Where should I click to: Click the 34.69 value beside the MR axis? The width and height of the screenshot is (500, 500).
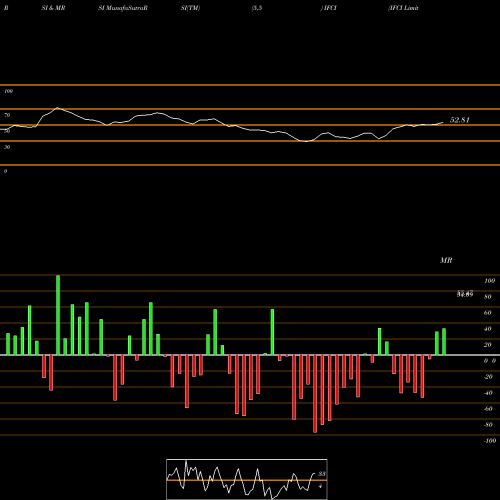pos(465,294)
